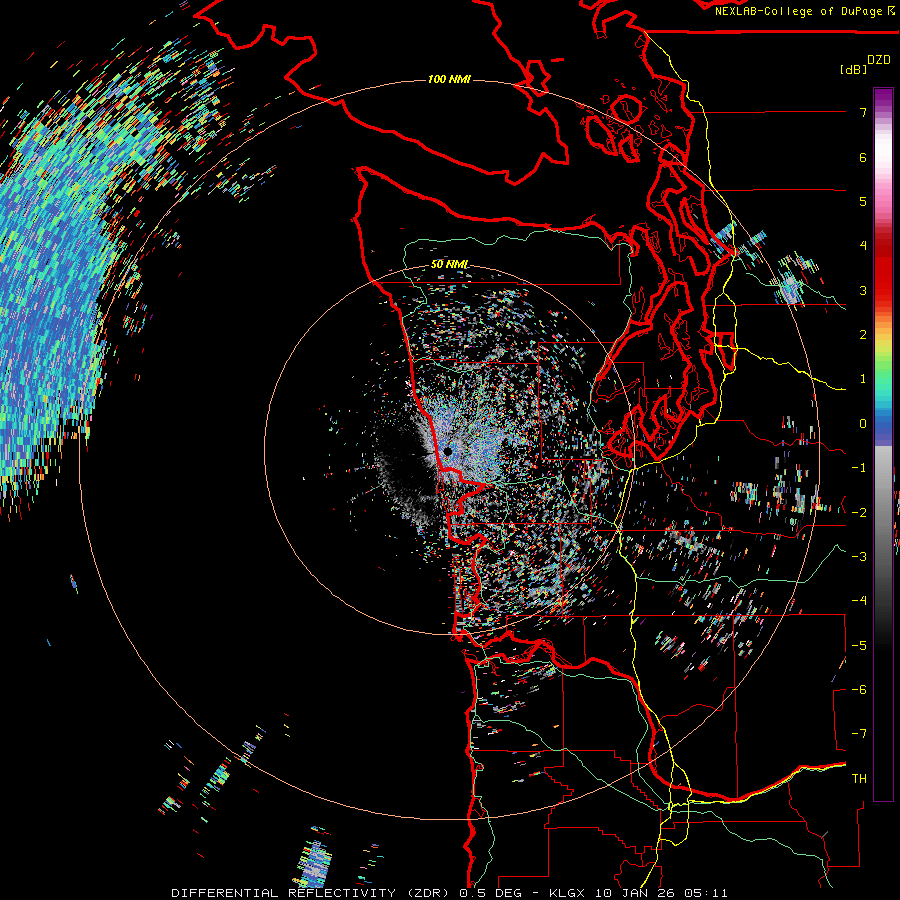Screen dimensions: 900x900
Task: Click the -7 value on color scale
Action: (859, 734)
